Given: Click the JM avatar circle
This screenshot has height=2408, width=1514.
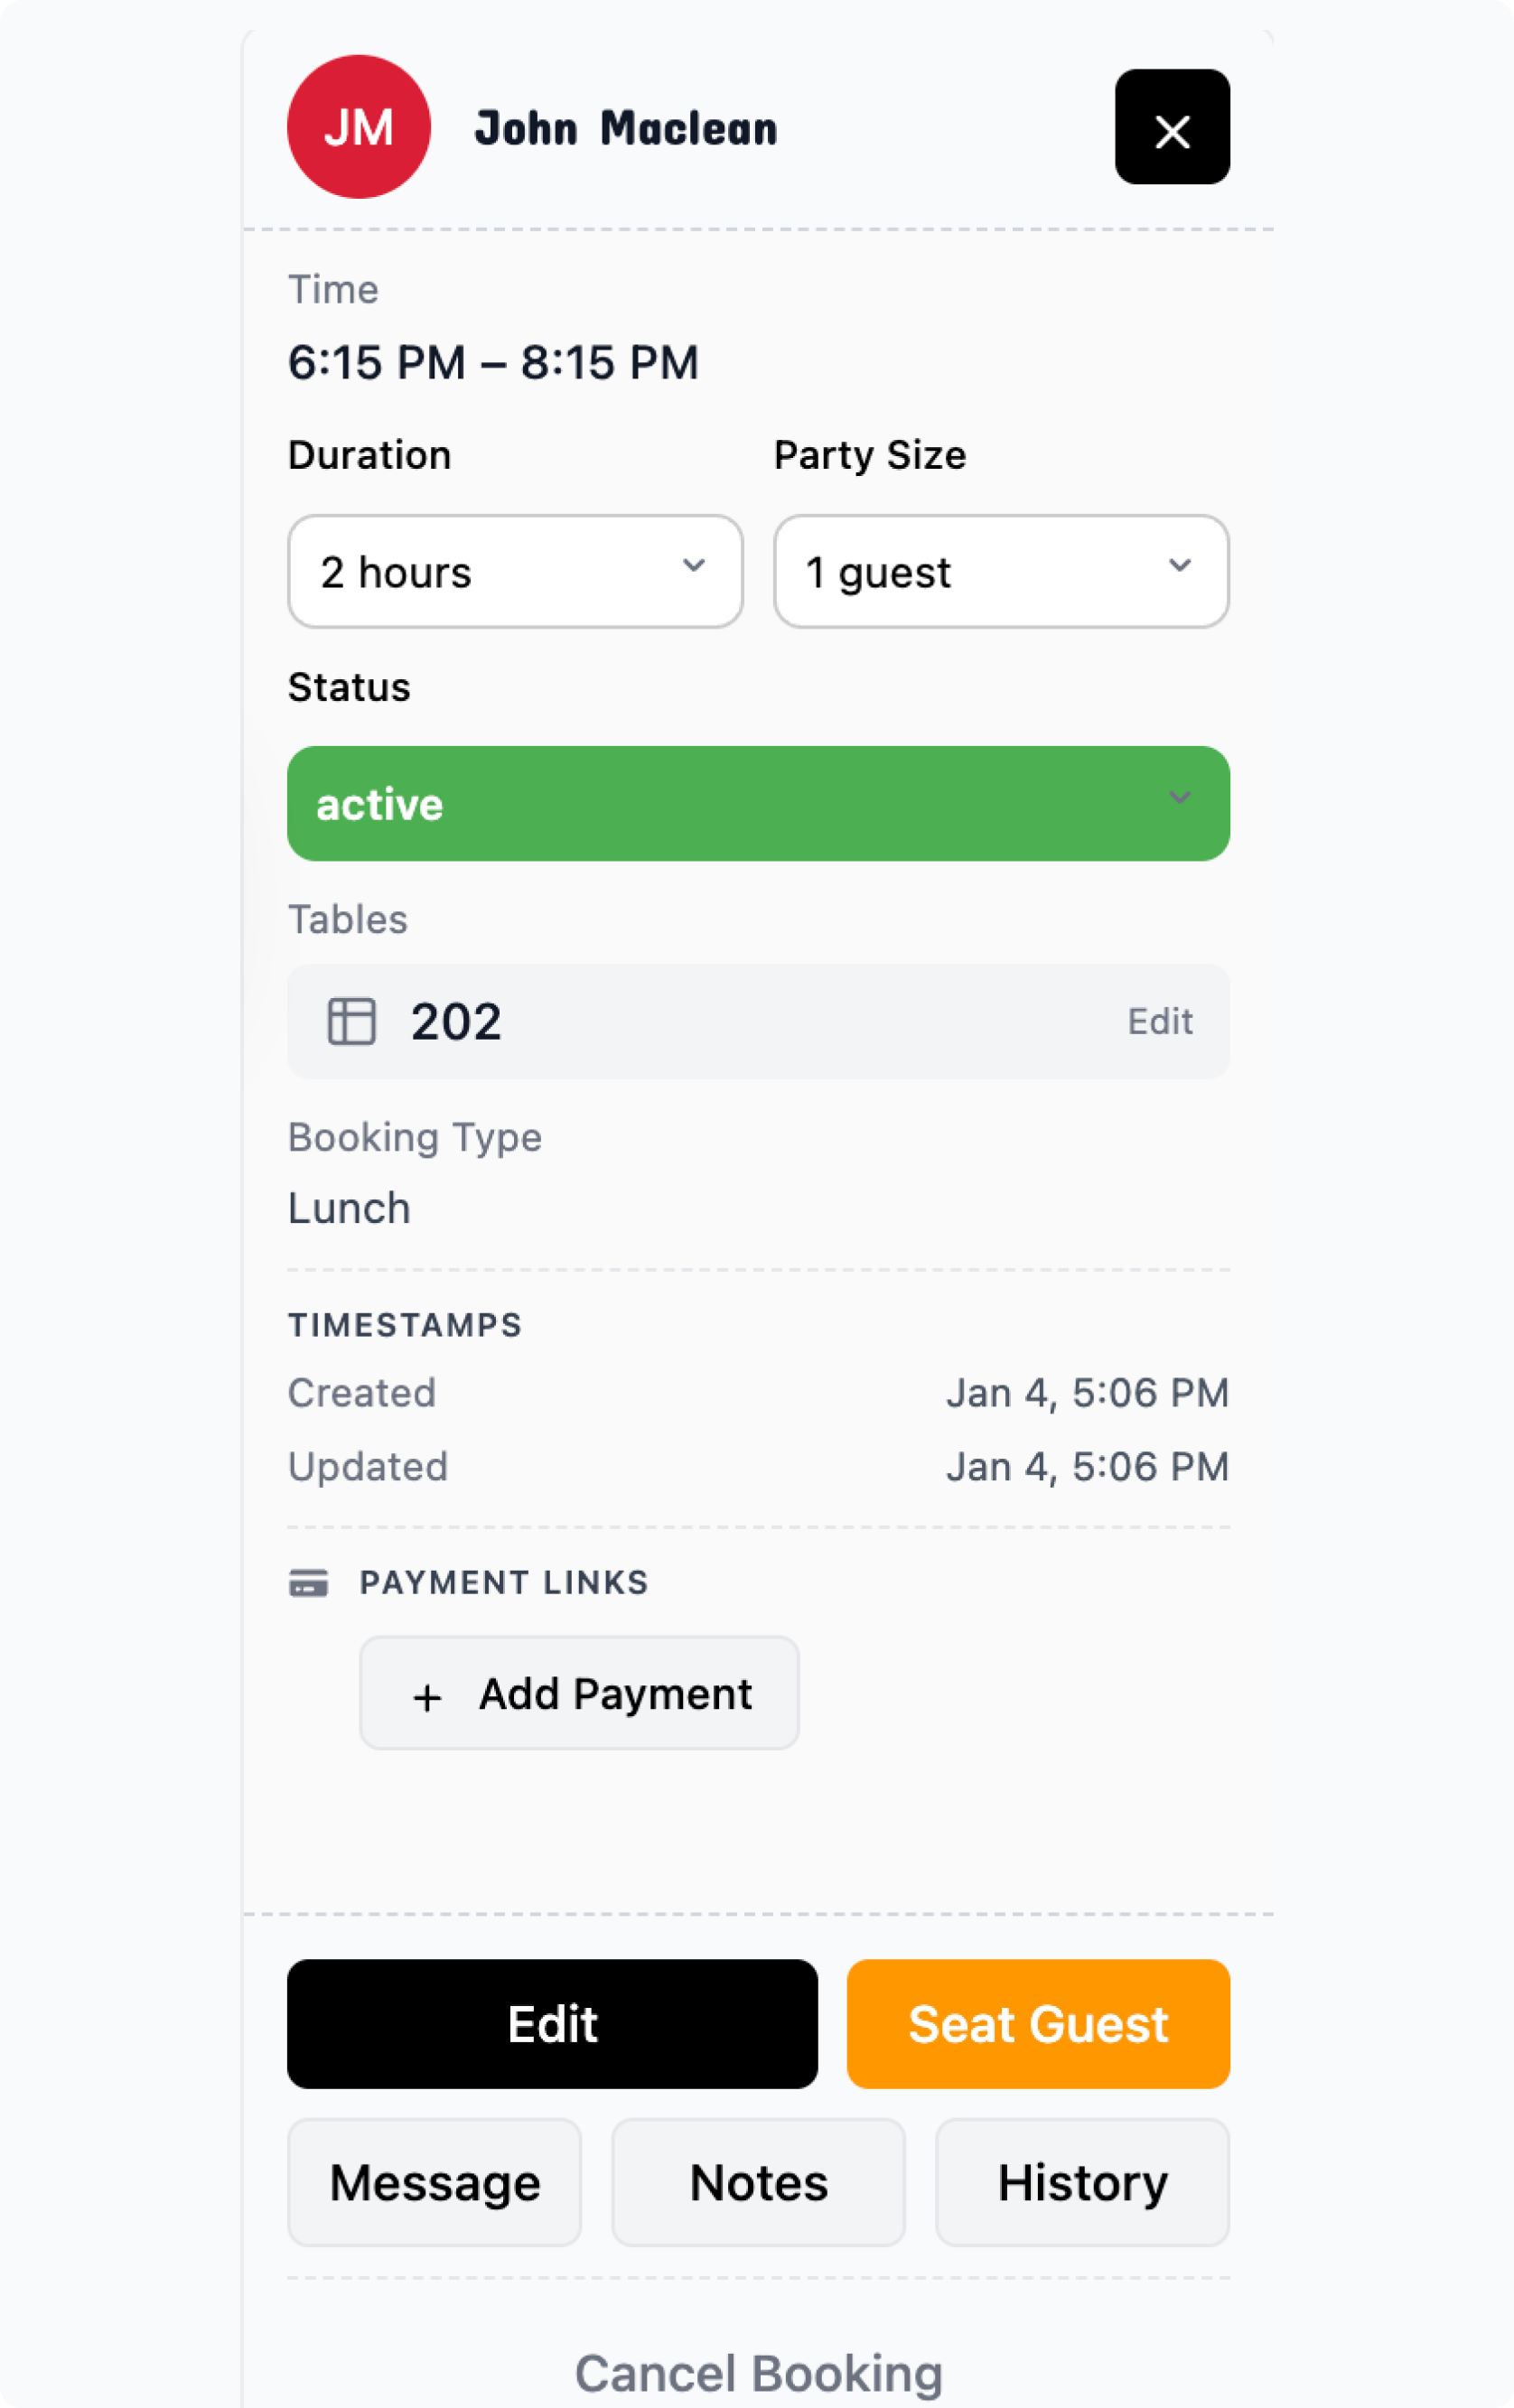Looking at the screenshot, I should pos(359,127).
